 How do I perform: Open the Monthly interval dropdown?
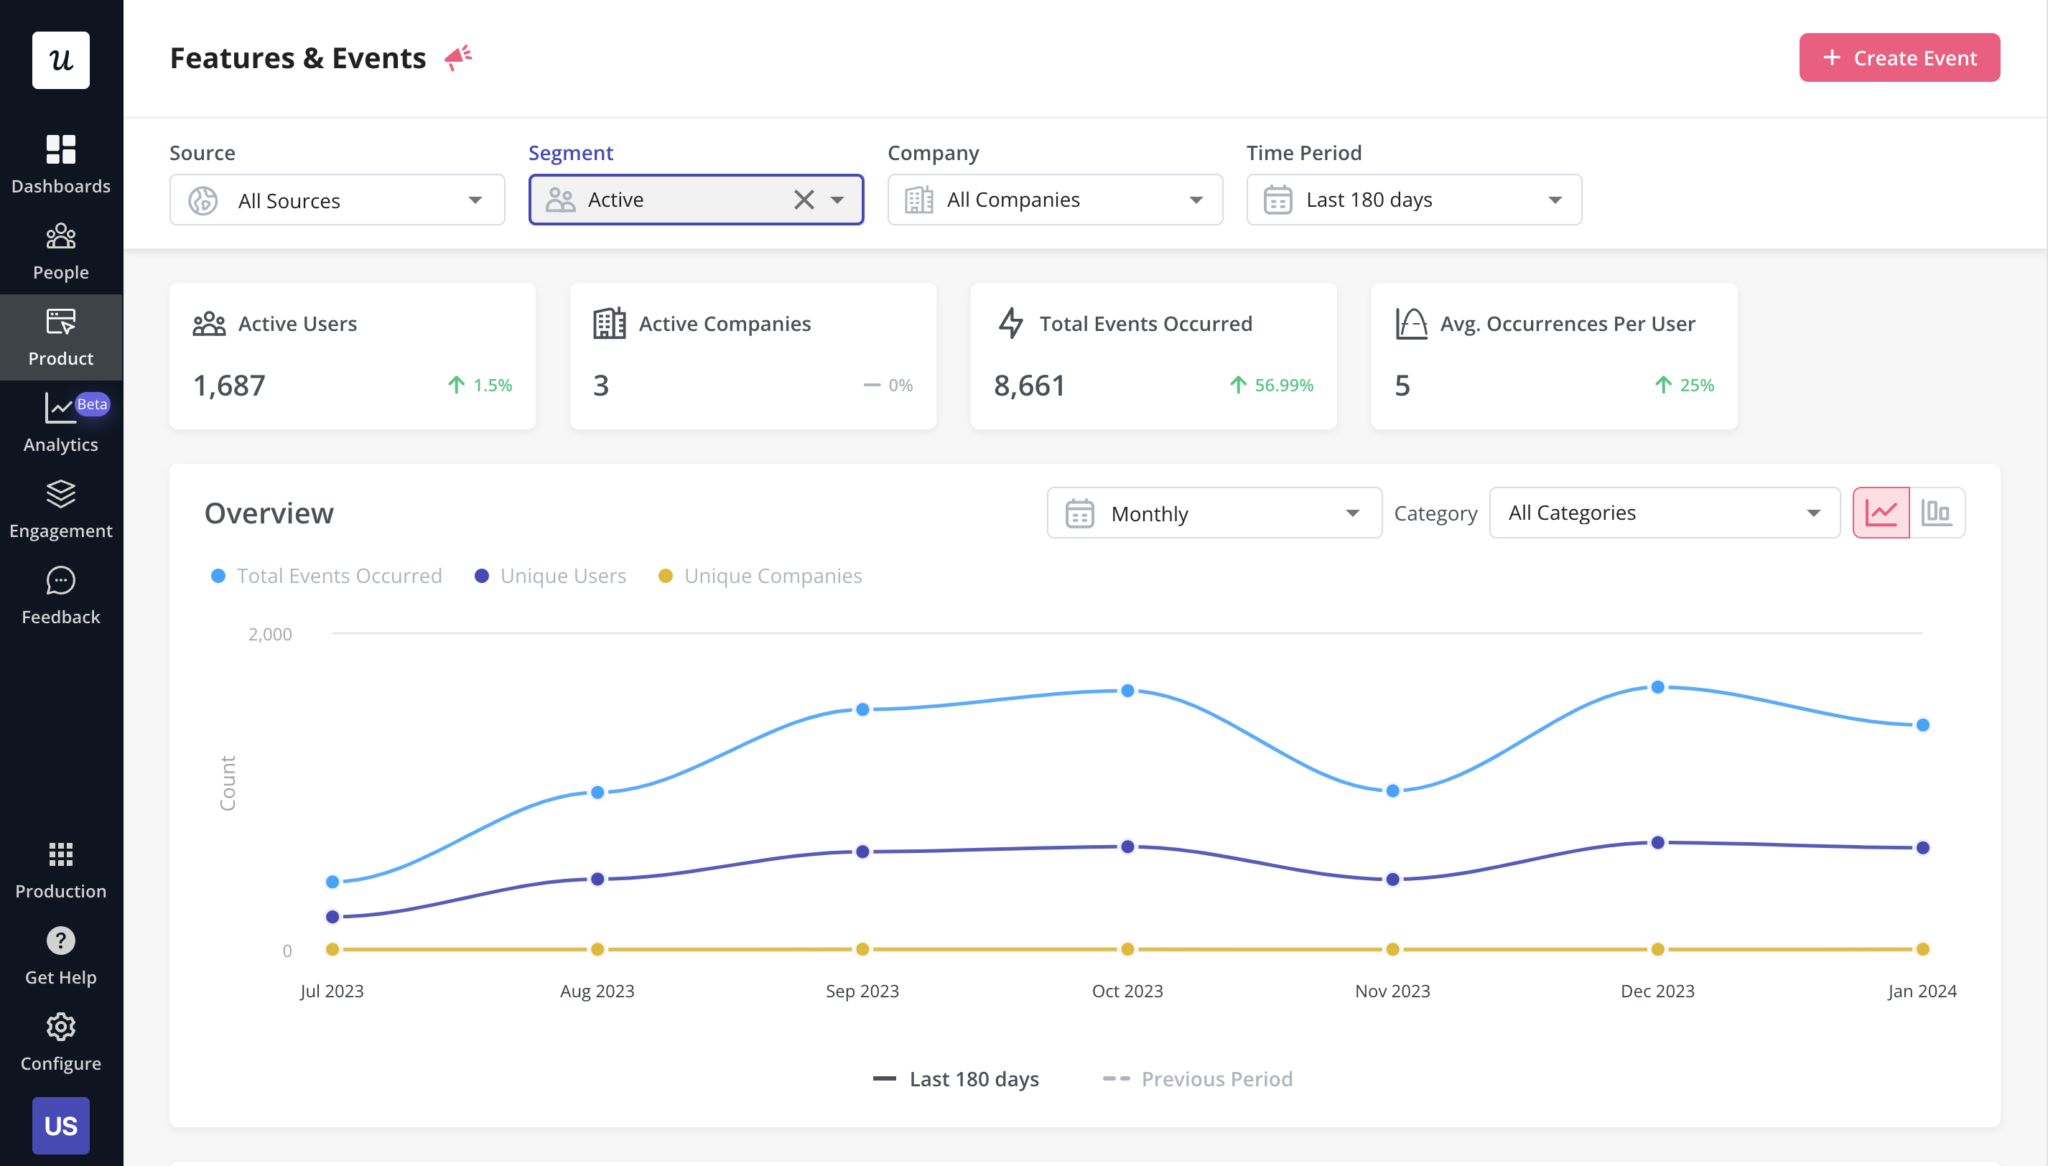[1214, 513]
